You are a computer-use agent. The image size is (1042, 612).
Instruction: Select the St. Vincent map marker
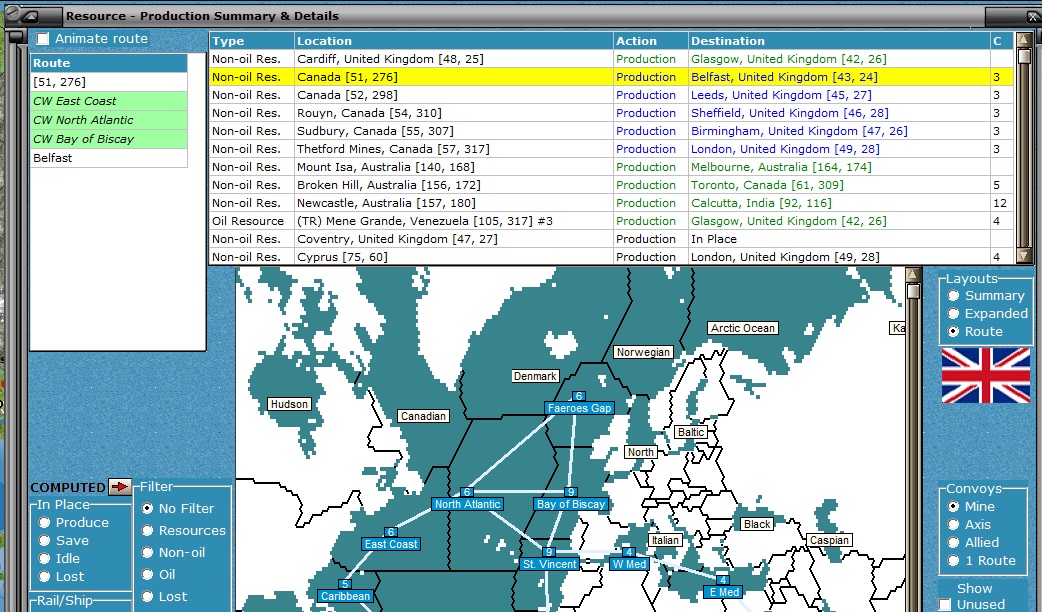(x=549, y=564)
